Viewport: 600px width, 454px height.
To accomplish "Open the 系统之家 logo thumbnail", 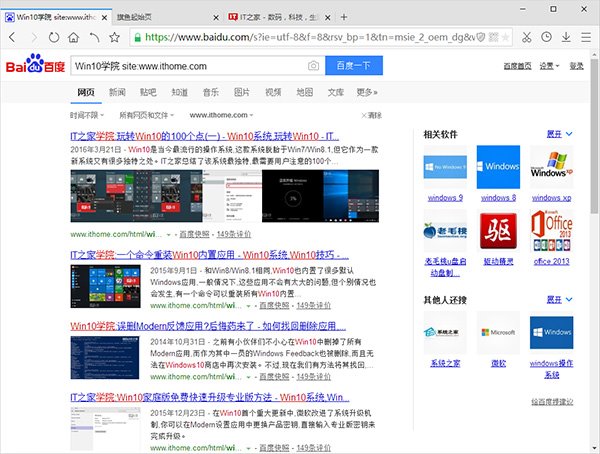I will point(445,332).
